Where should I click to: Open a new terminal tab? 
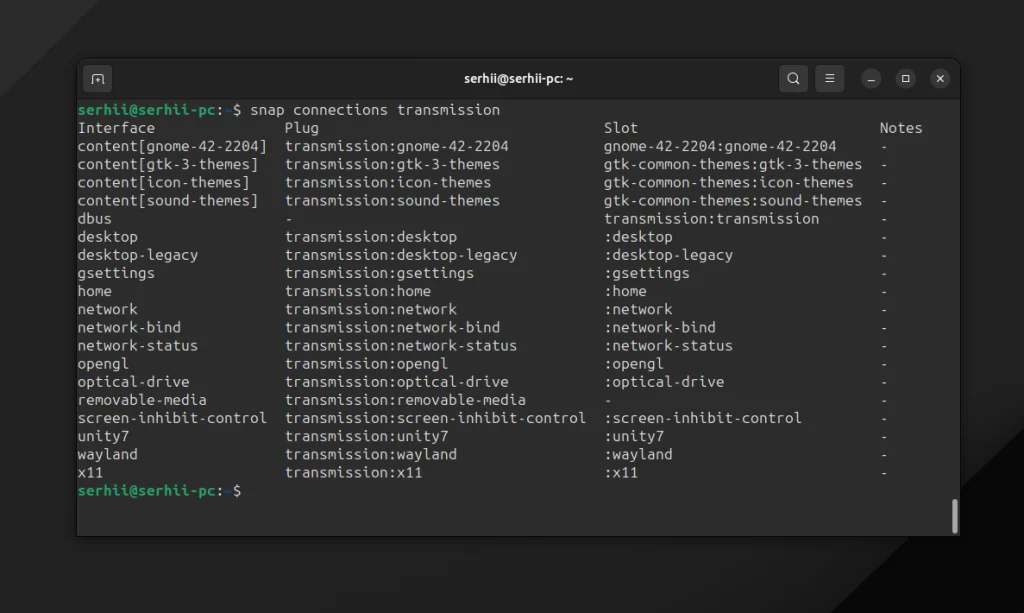(97, 78)
